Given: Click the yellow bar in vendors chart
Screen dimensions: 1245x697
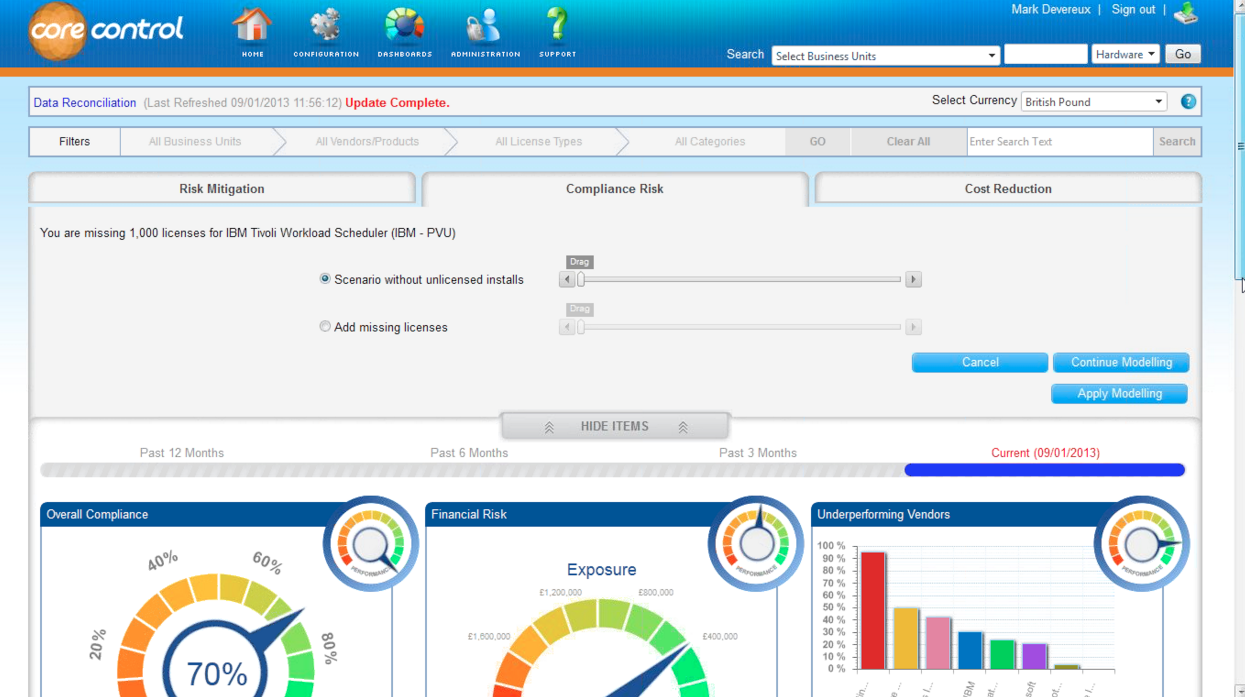Looking at the screenshot, I should [x=906, y=638].
